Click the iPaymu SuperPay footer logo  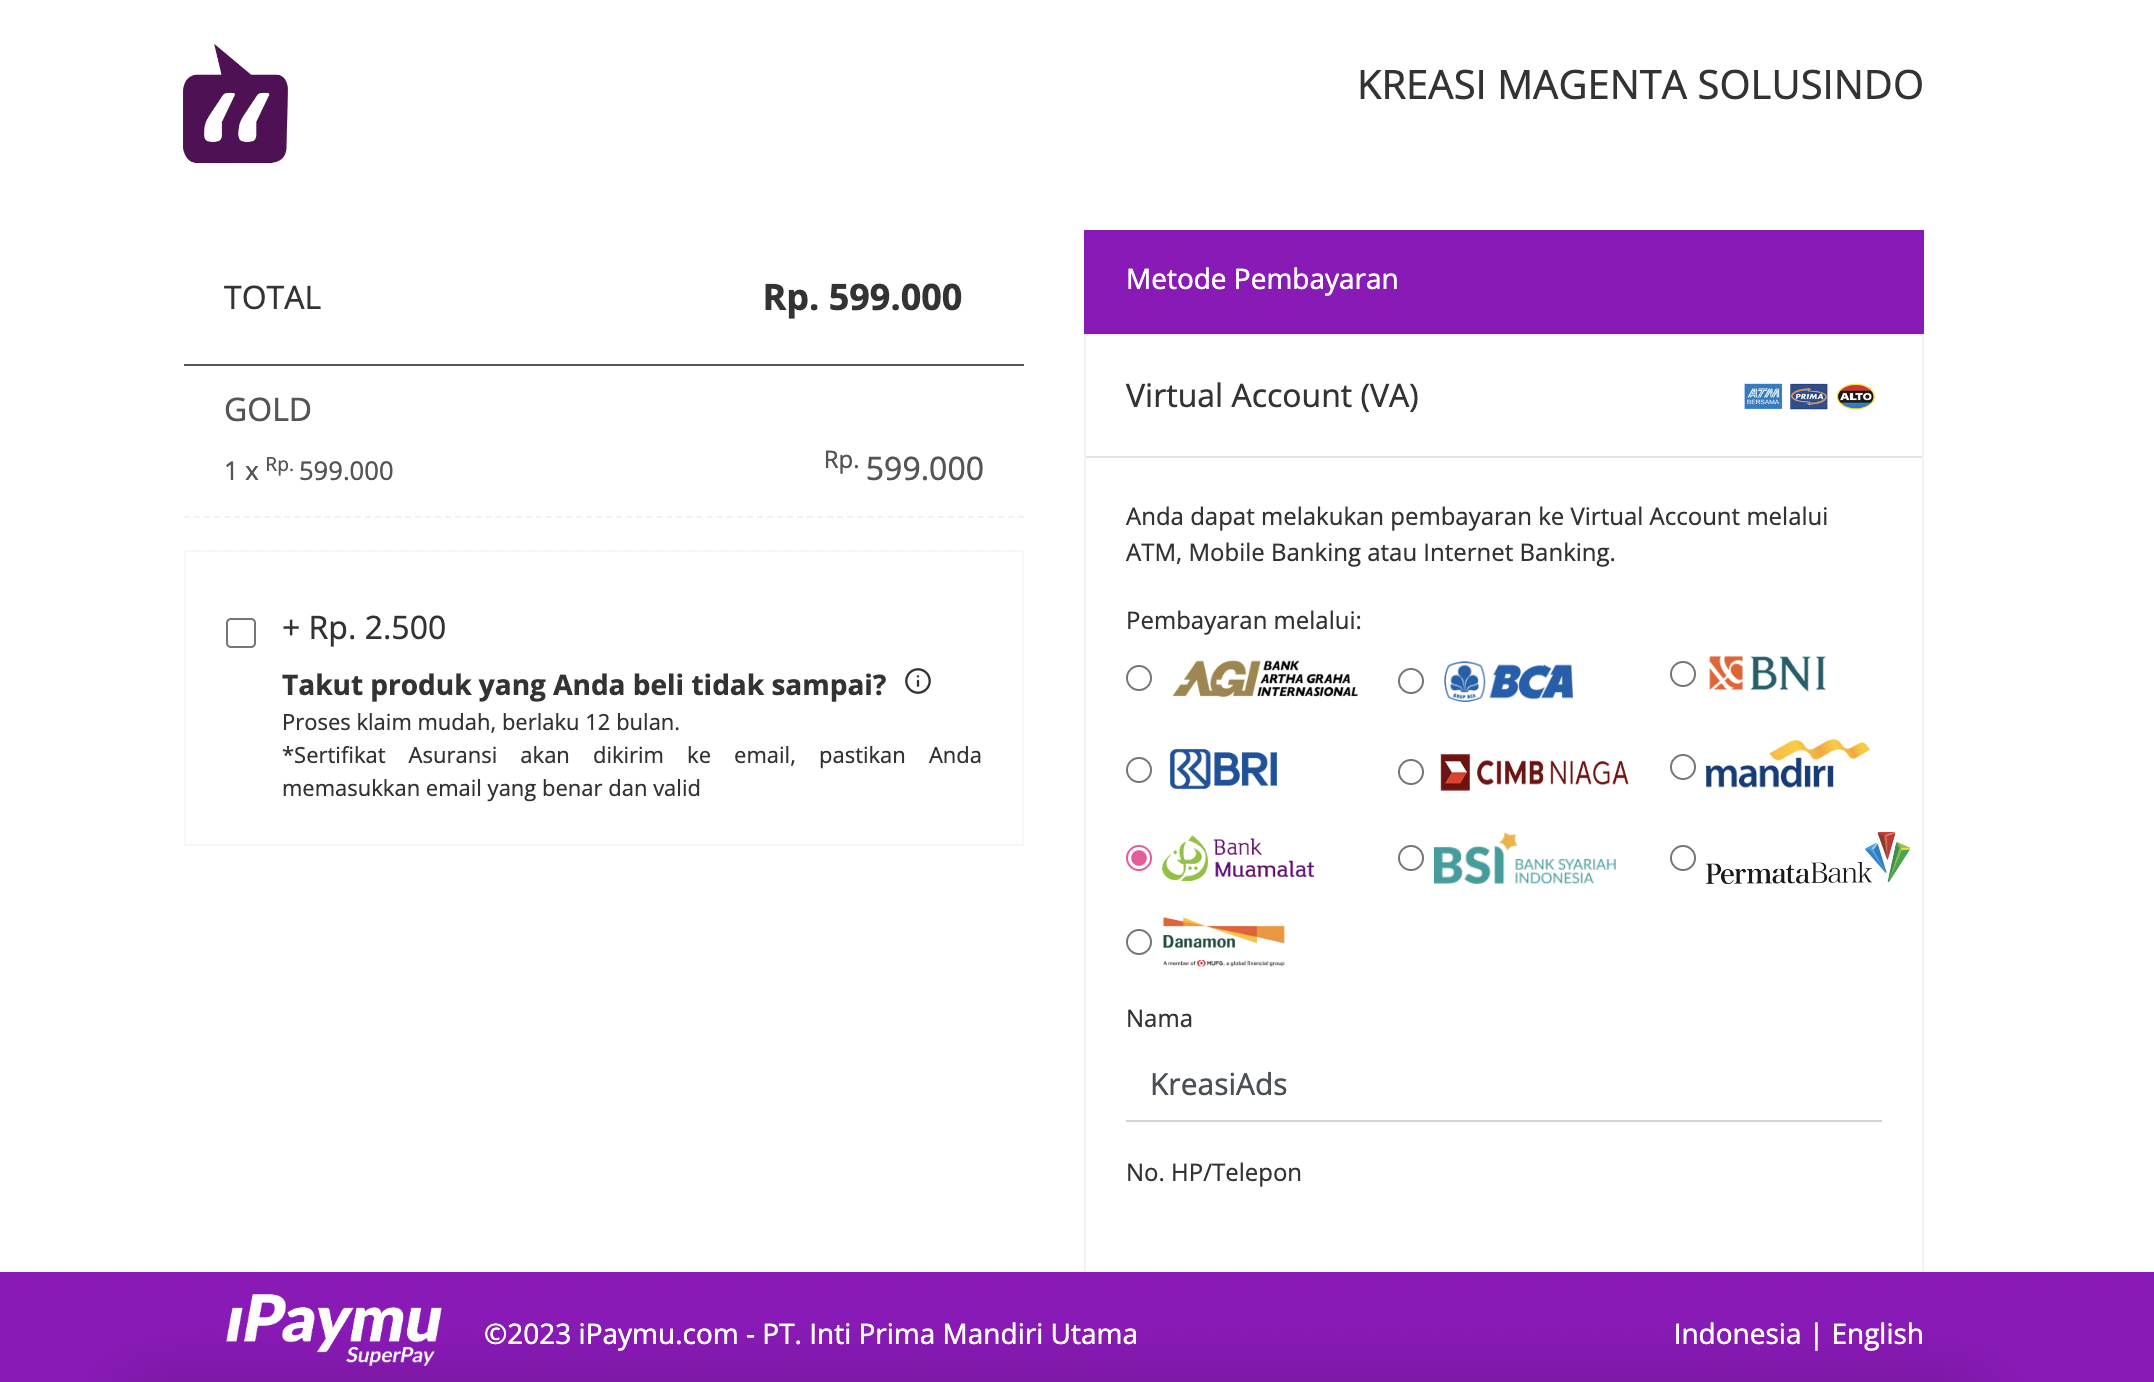(334, 1328)
